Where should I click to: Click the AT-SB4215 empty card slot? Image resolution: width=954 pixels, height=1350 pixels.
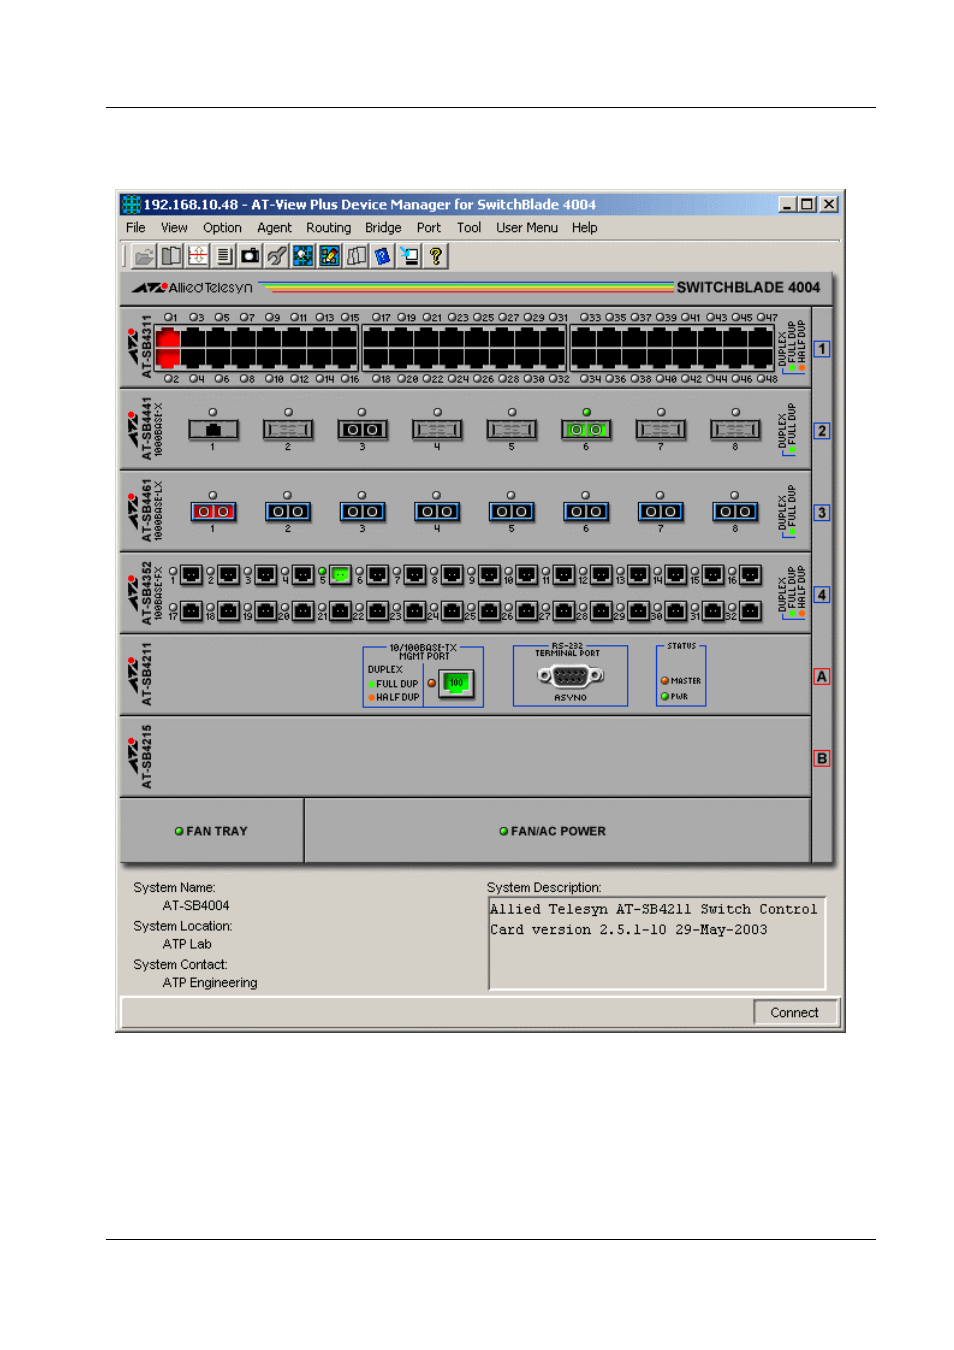466,757
